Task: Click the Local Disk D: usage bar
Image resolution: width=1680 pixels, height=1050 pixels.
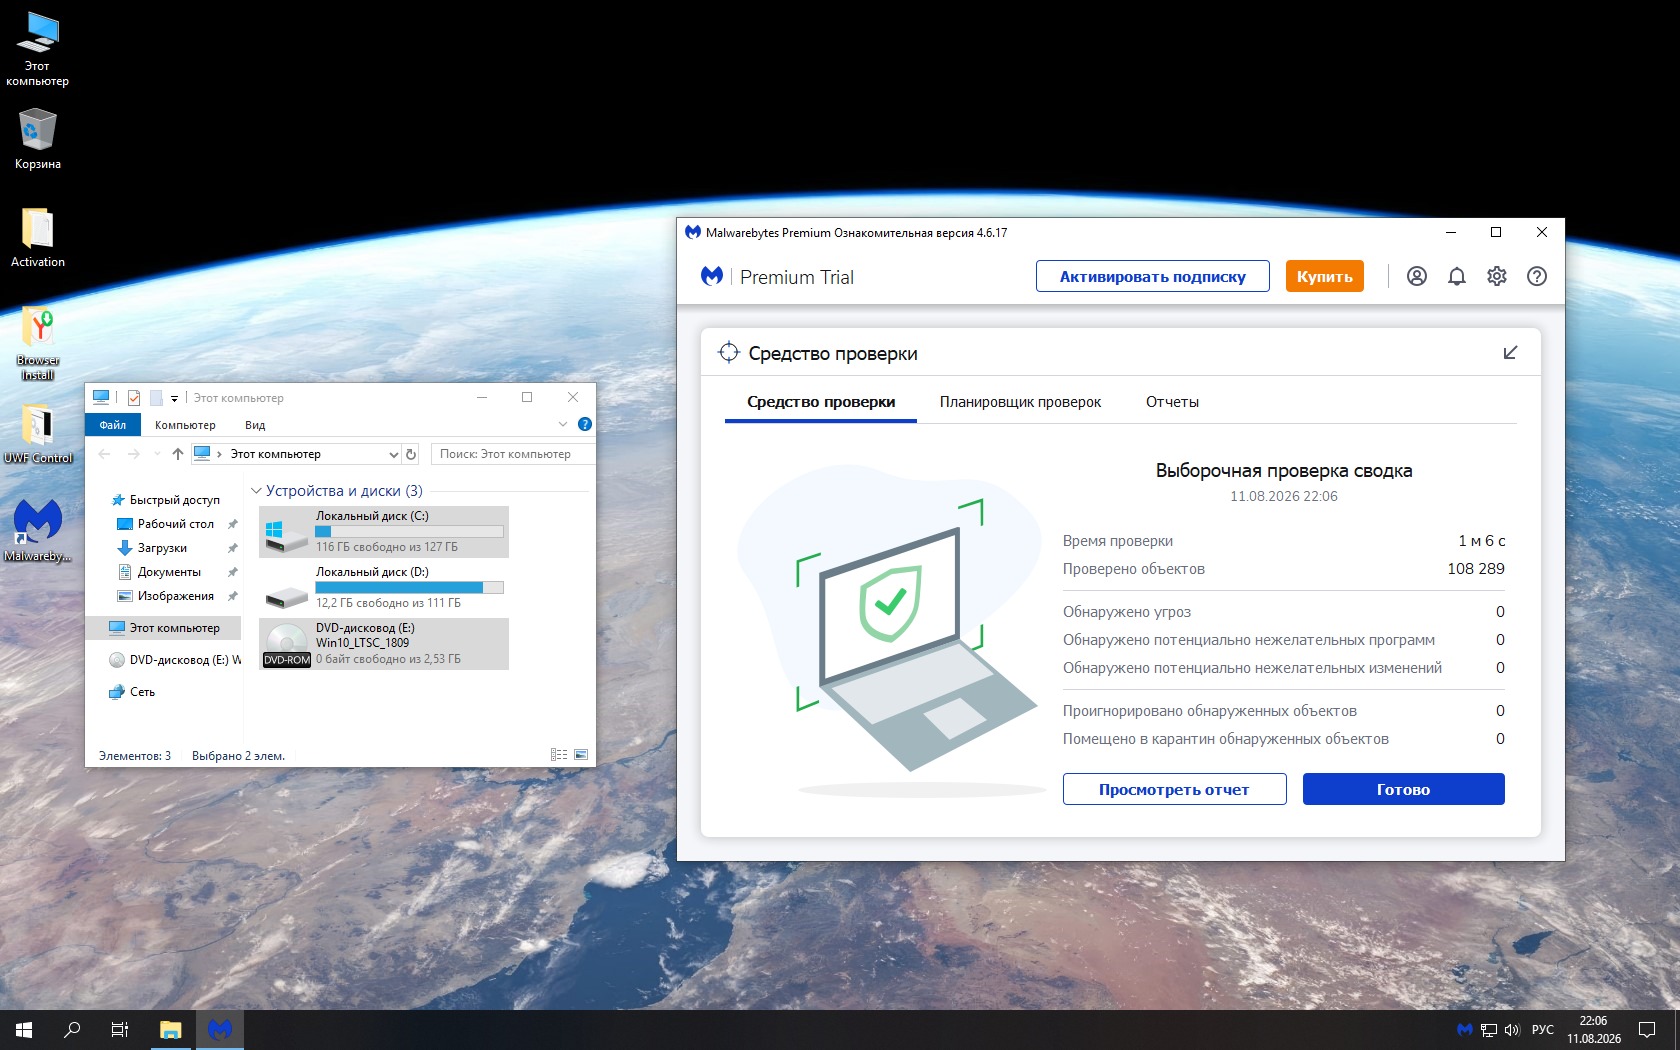Action: 409,588
